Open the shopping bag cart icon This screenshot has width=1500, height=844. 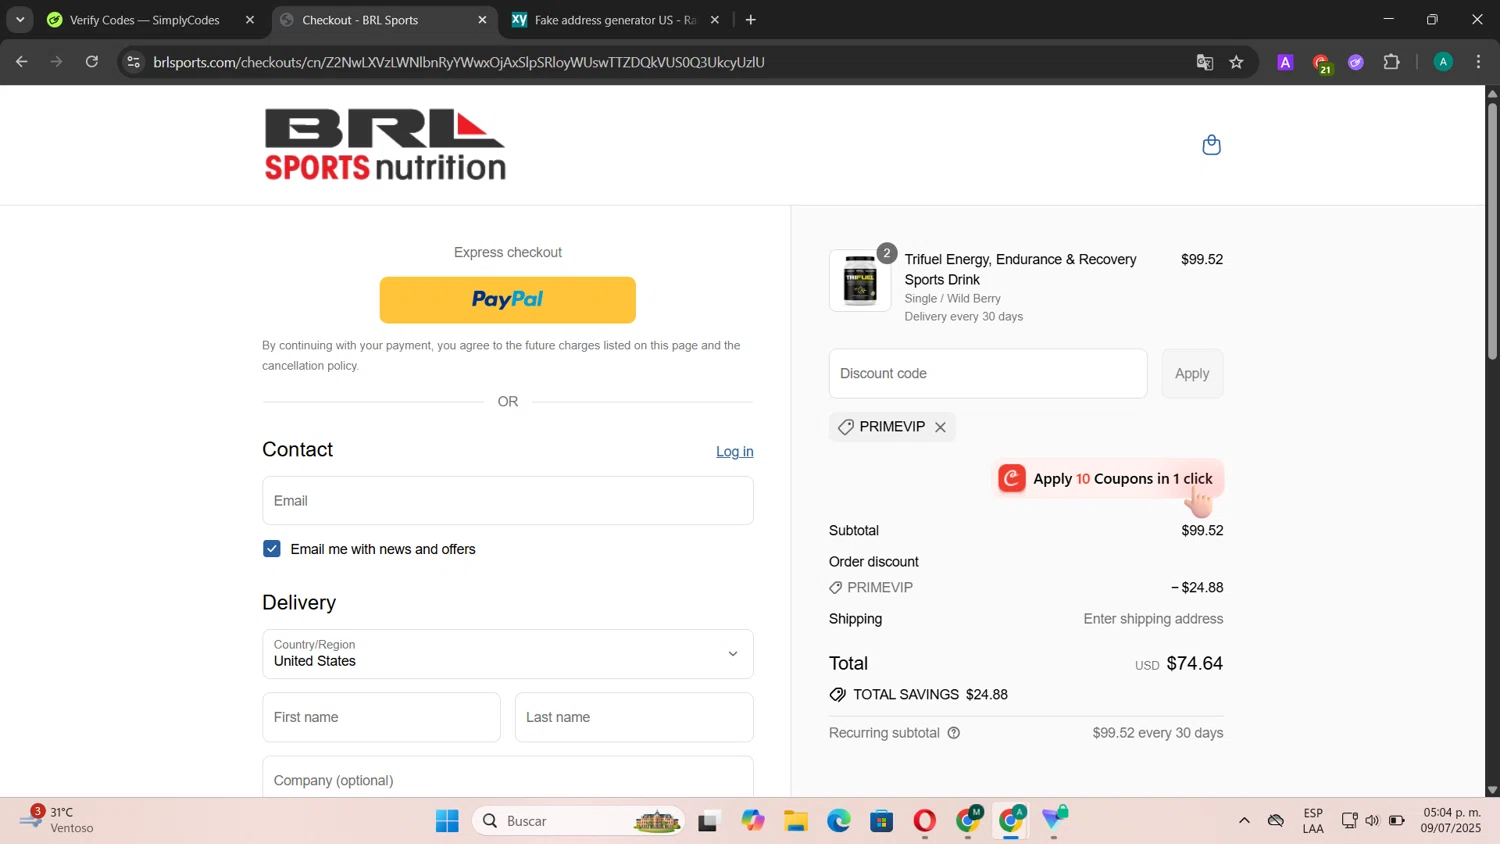point(1211,145)
